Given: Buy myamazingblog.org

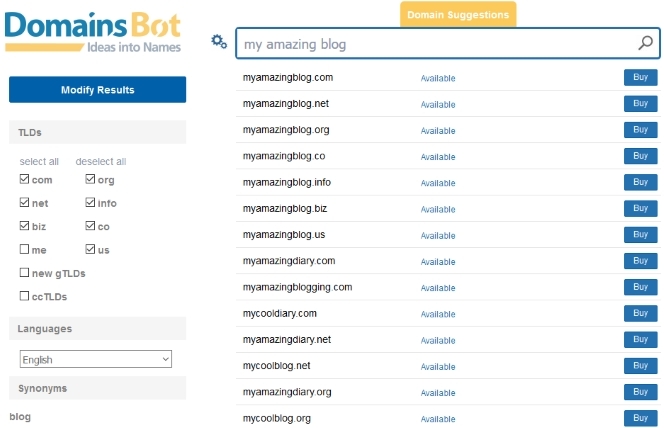Looking at the screenshot, I should tap(640, 130).
